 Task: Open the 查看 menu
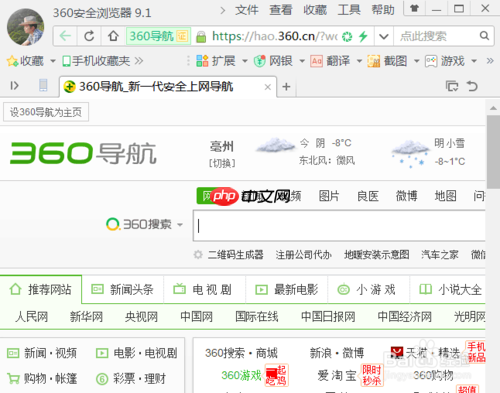click(x=281, y=10)
